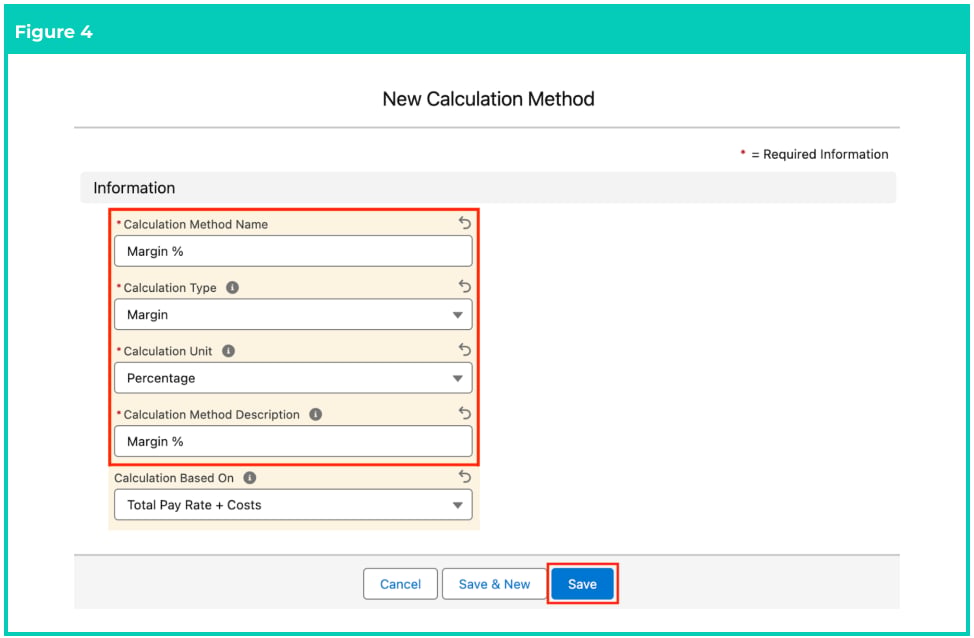Show info tooltip for Calculation Type

point(232,288)
